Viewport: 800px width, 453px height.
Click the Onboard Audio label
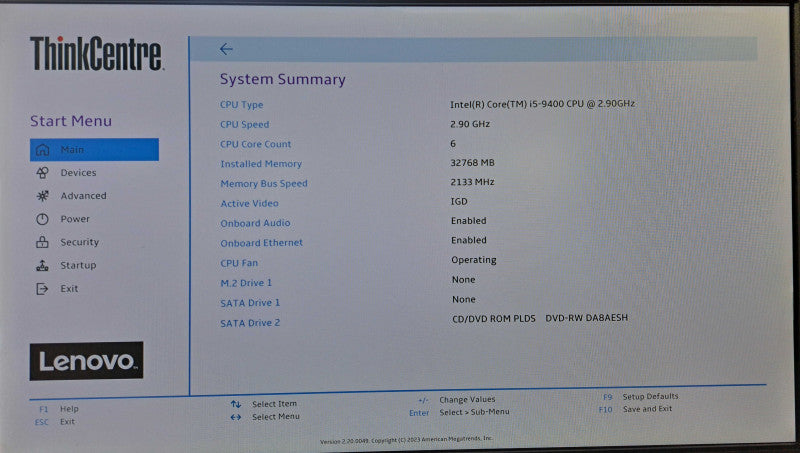255,223
